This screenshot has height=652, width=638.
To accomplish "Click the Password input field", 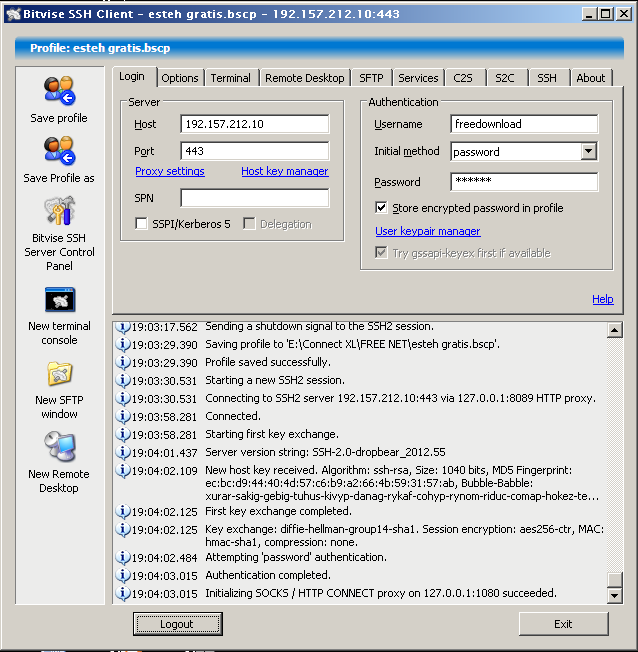I will pyautogui.click(x=524, y=182).
